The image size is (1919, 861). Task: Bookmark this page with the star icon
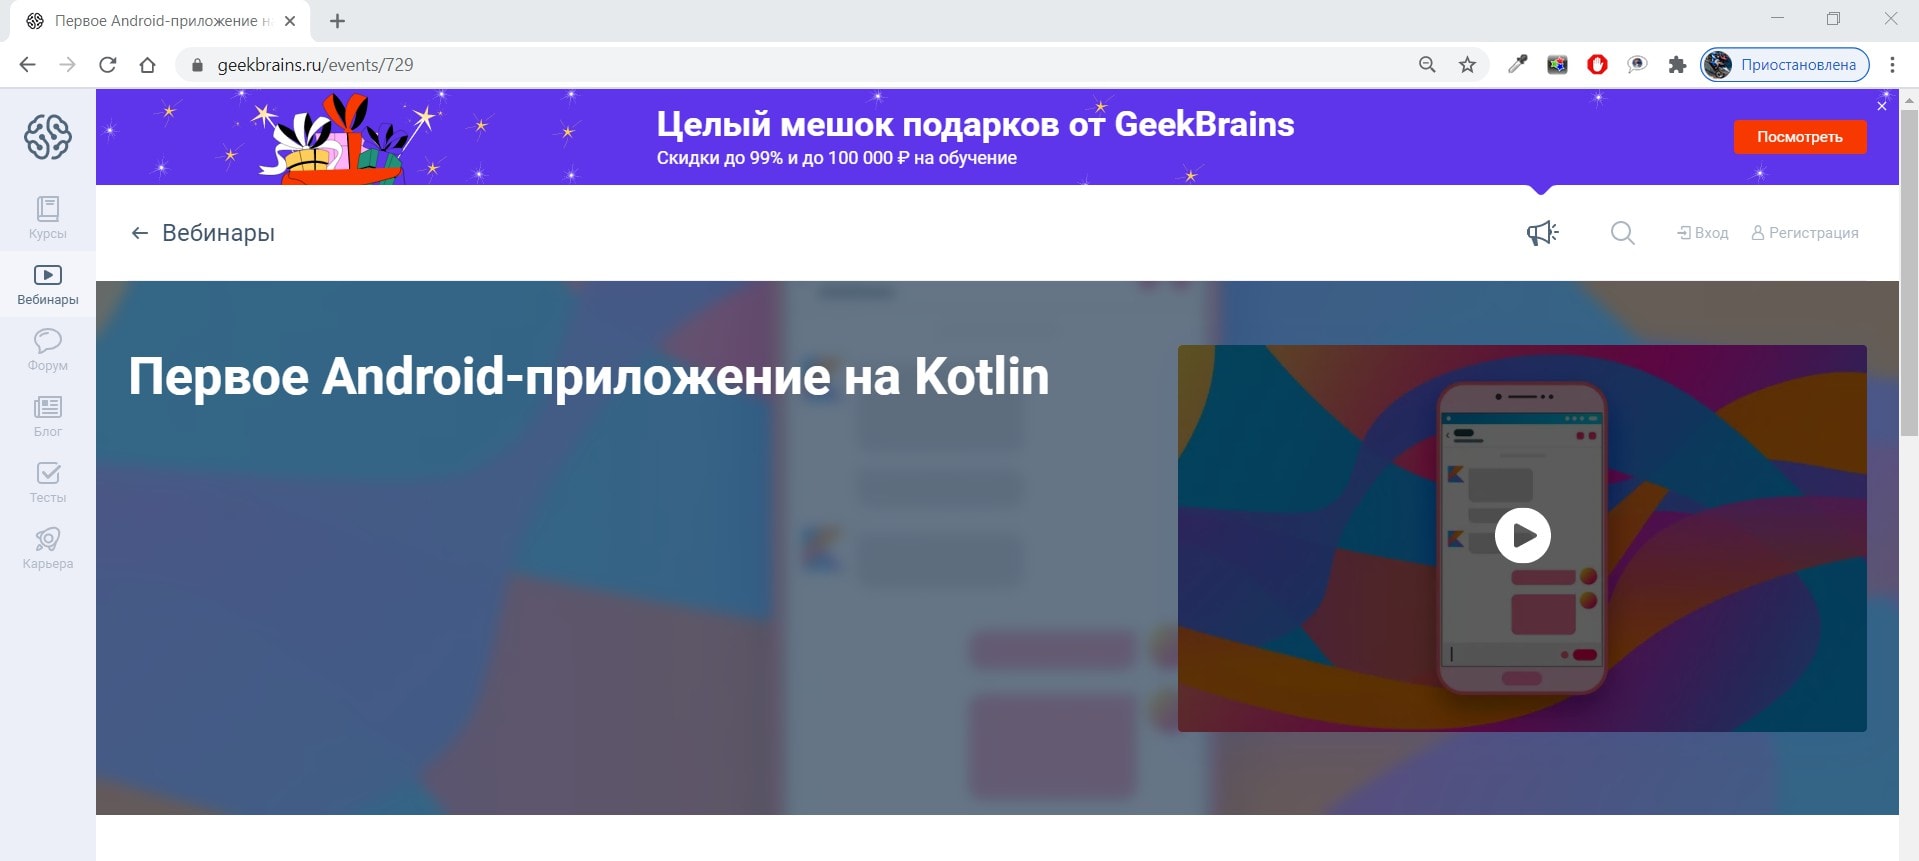(x=1467, y=65)
